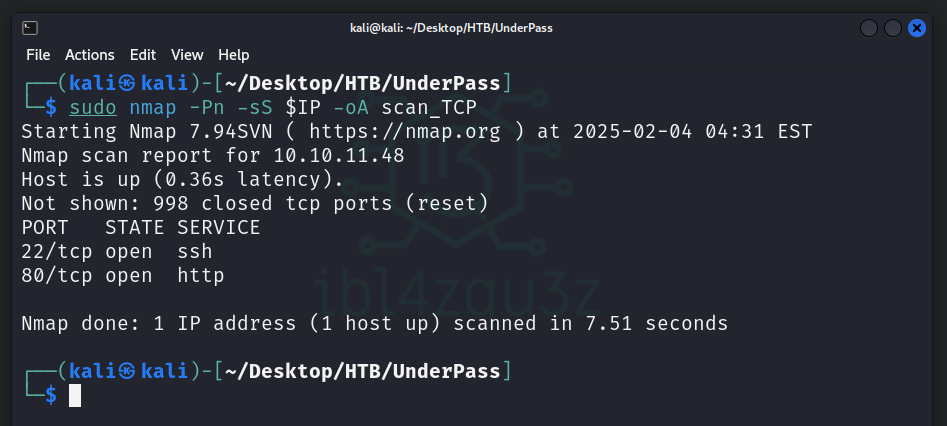Viewport: 947px width, 426px height.
Task: Click the 80/tcp open http line
Action: [x=122, y=276]
